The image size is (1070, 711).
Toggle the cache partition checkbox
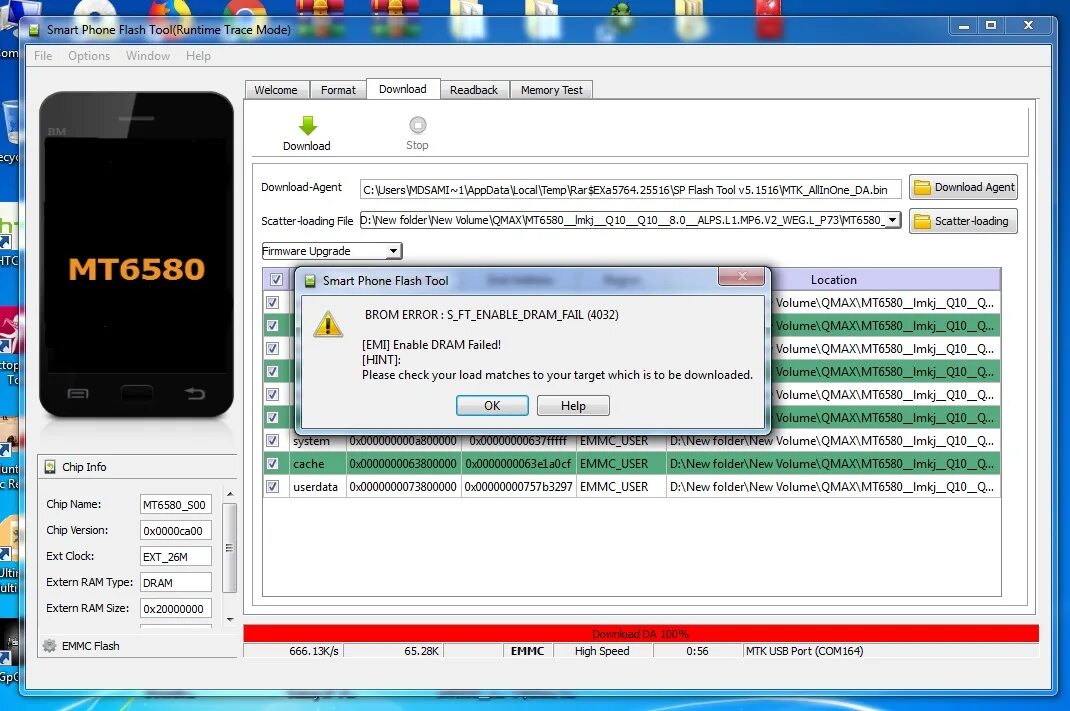click(272, 463)
